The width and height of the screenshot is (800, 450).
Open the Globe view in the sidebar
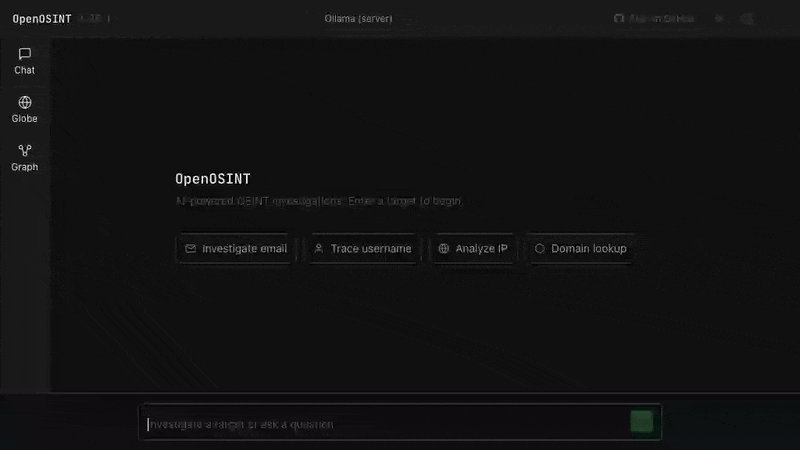[x=24, y=110]
